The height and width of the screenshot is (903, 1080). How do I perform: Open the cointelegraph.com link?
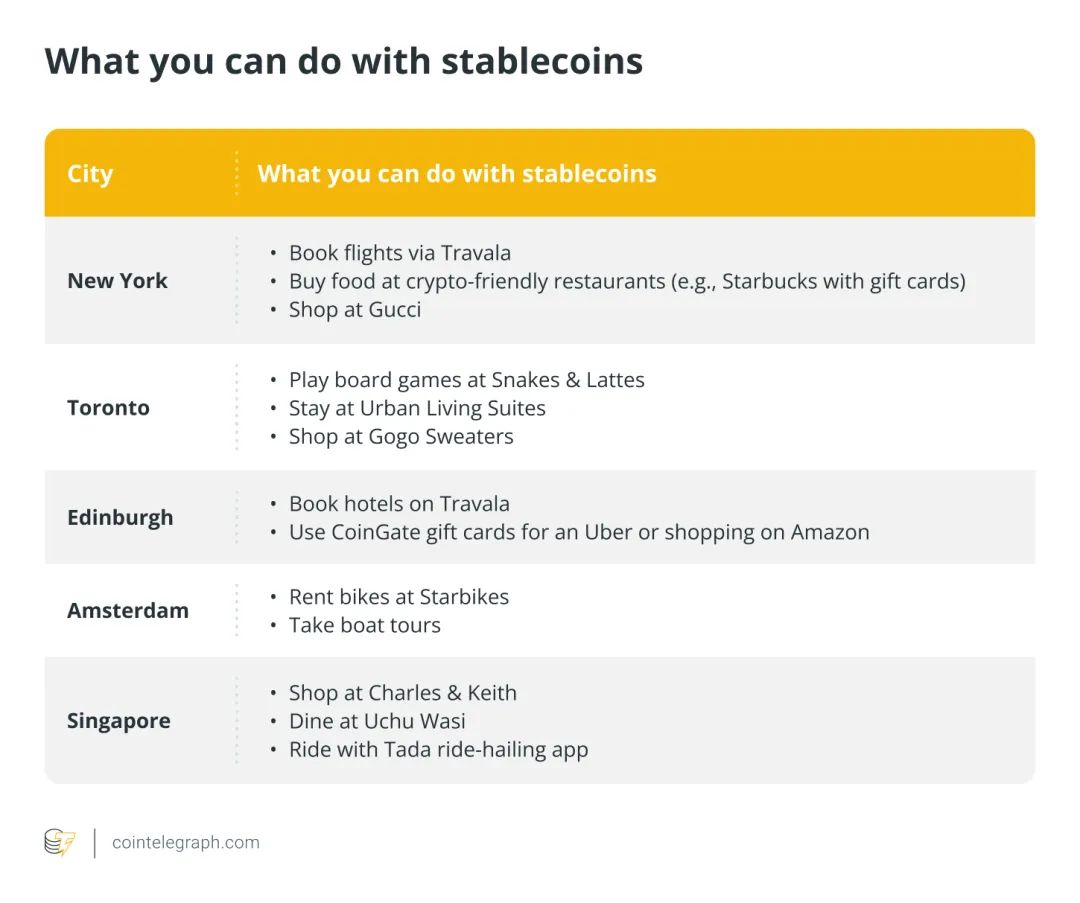(x=185, y=842)
